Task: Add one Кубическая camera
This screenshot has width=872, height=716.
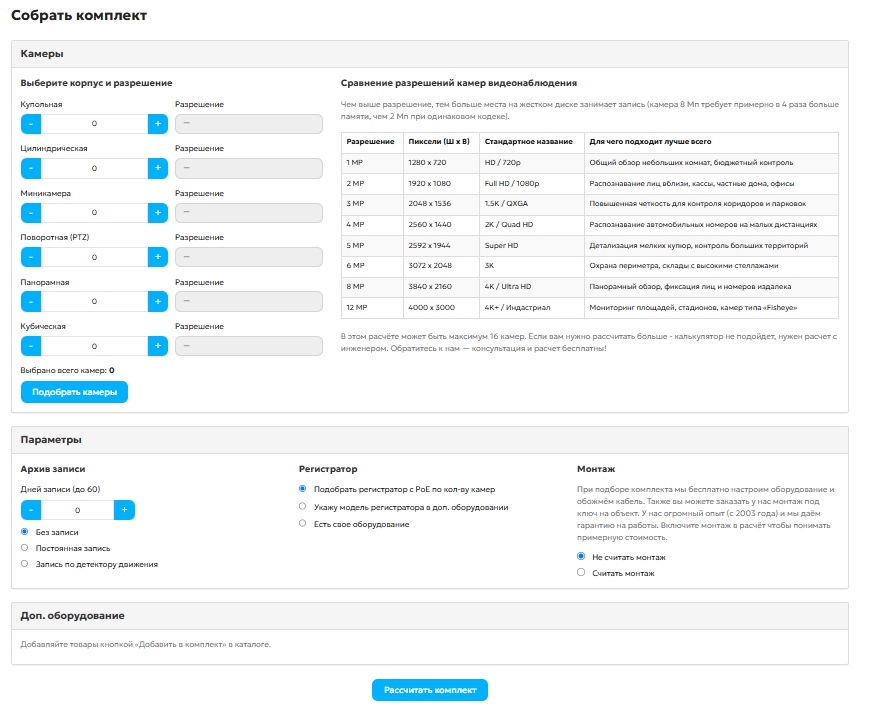Action: 158,346
